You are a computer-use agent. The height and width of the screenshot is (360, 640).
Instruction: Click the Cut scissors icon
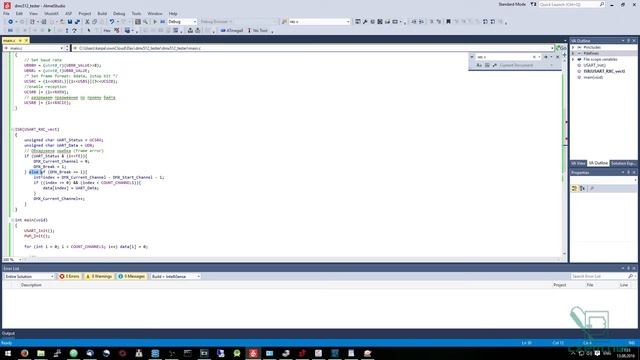tap(87, 22)
